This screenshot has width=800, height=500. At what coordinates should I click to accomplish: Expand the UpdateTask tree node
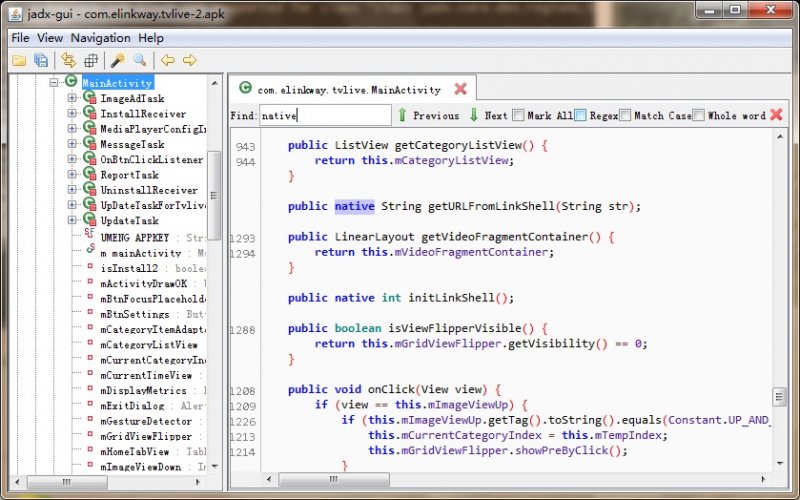click(x=72, y=220)
